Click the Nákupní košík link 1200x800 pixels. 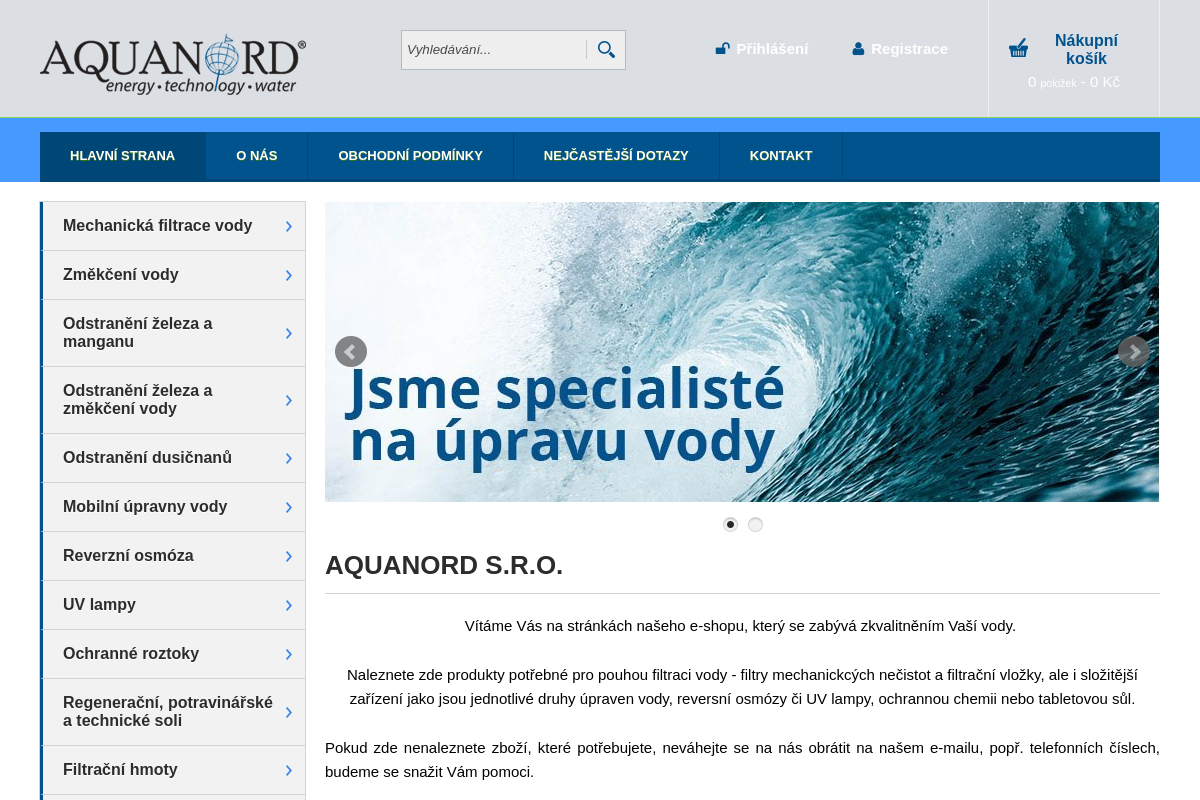click(1086, 49)
